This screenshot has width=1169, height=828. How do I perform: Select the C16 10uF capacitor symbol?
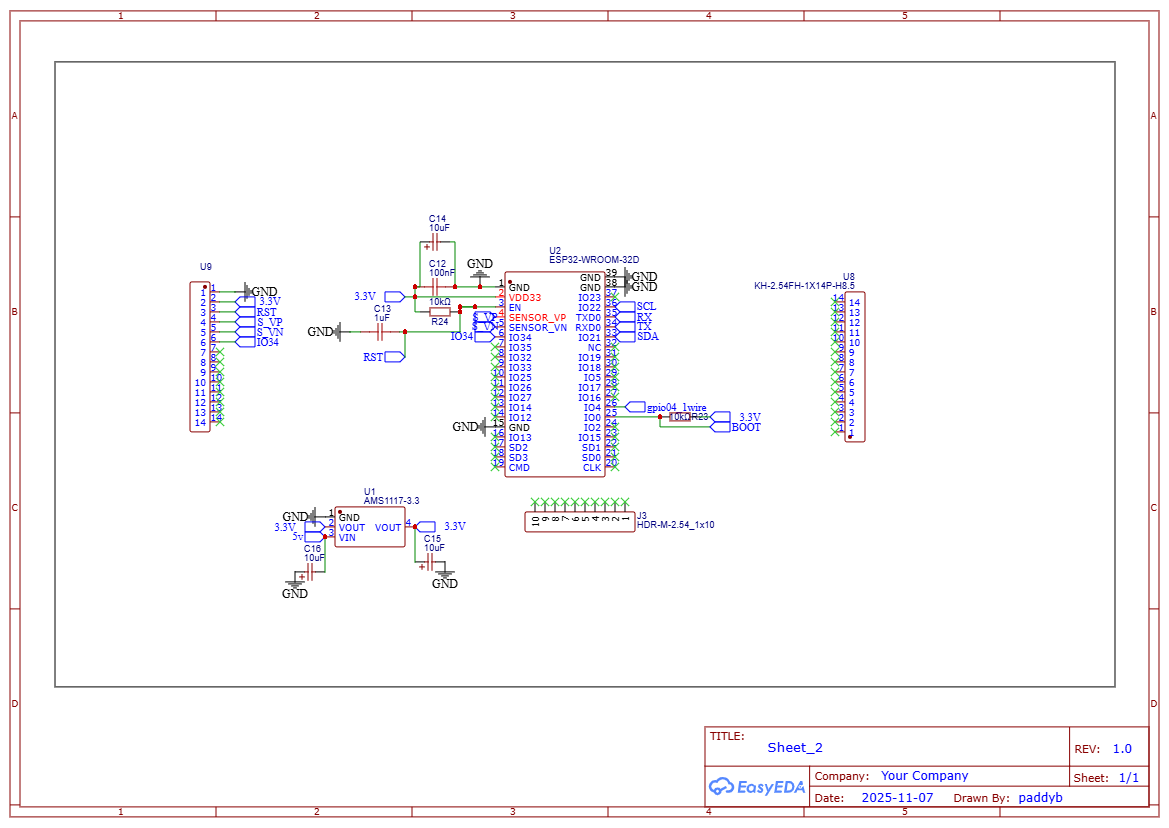[x=311, y=571]
